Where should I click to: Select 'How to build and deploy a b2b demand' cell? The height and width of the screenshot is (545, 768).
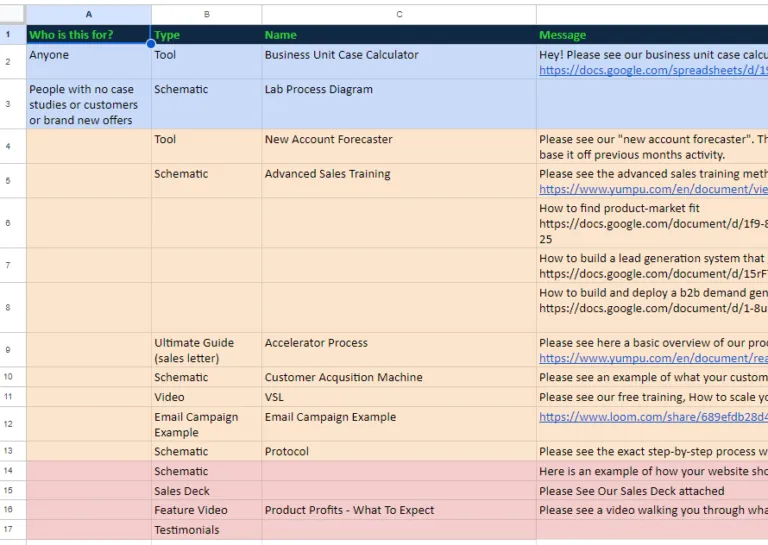tap(652, 308)
